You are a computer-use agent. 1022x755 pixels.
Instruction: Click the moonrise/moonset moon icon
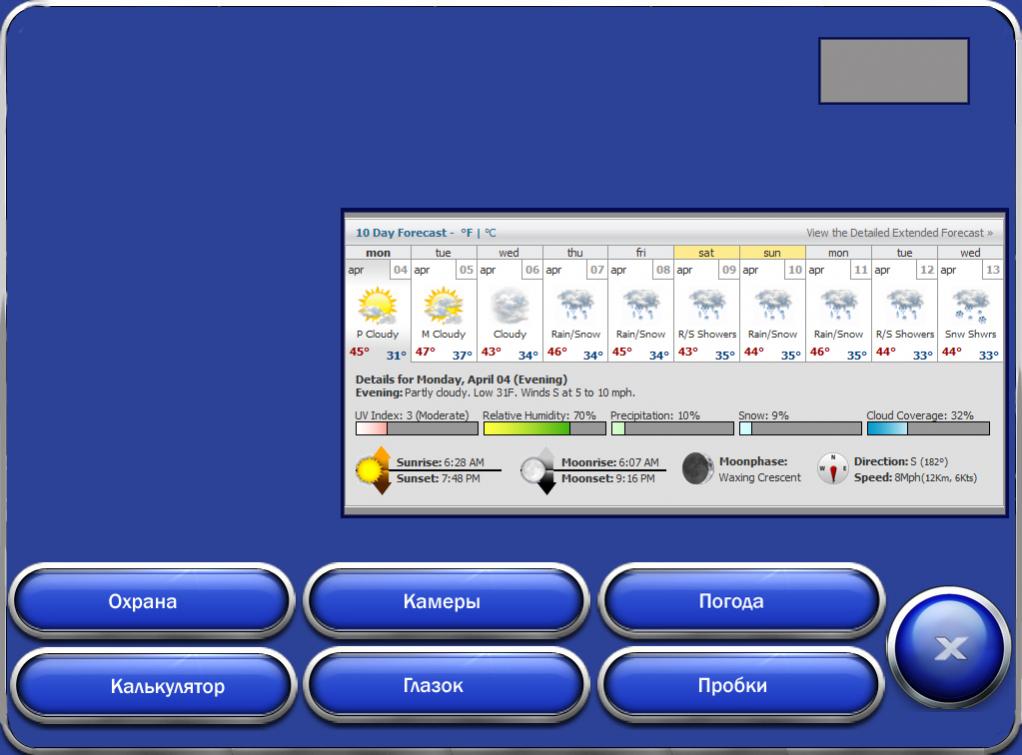click(538, 470)
